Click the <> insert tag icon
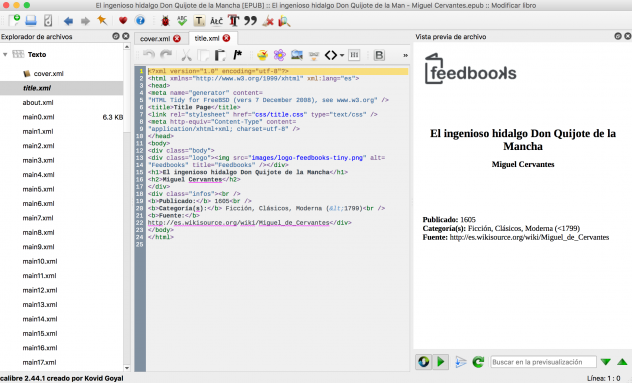Viewport: 632px width, 383px height. coord(331,55)
